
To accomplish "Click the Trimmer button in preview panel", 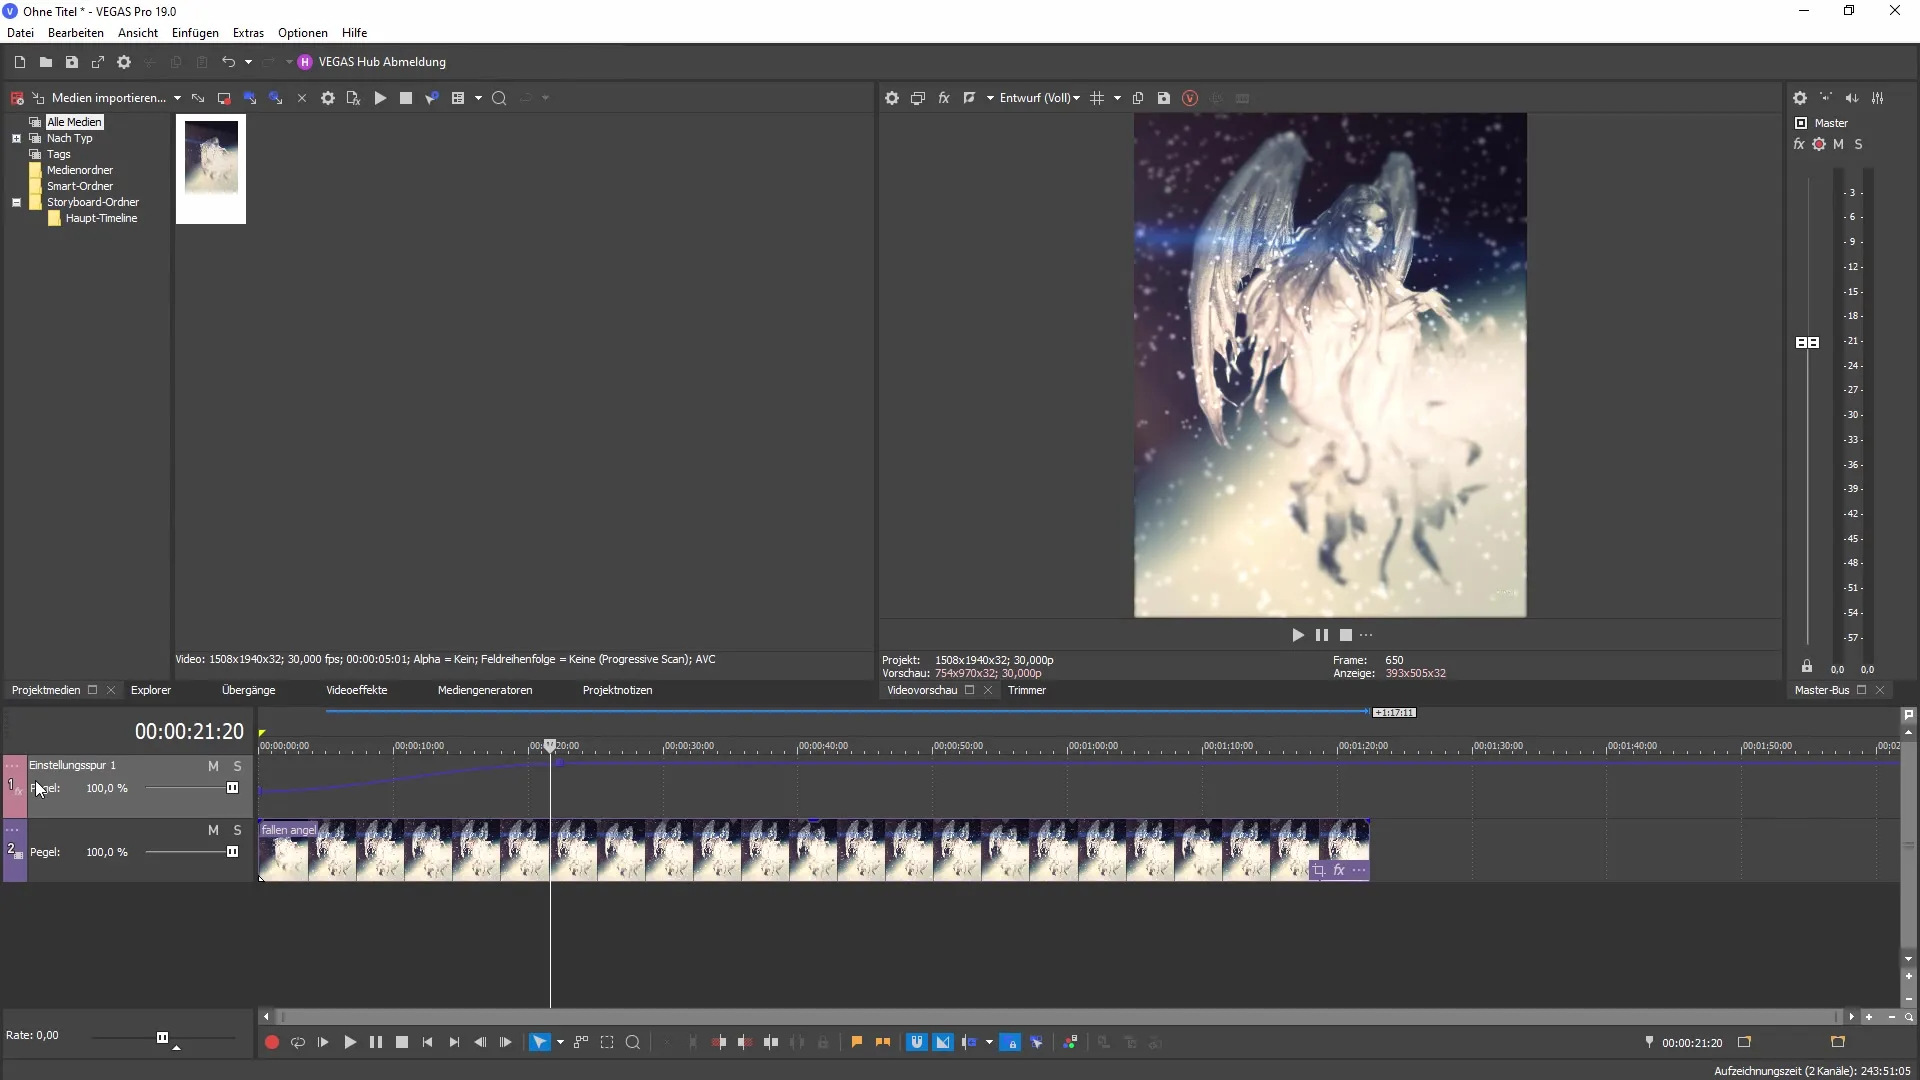I will pos(1026,690).
